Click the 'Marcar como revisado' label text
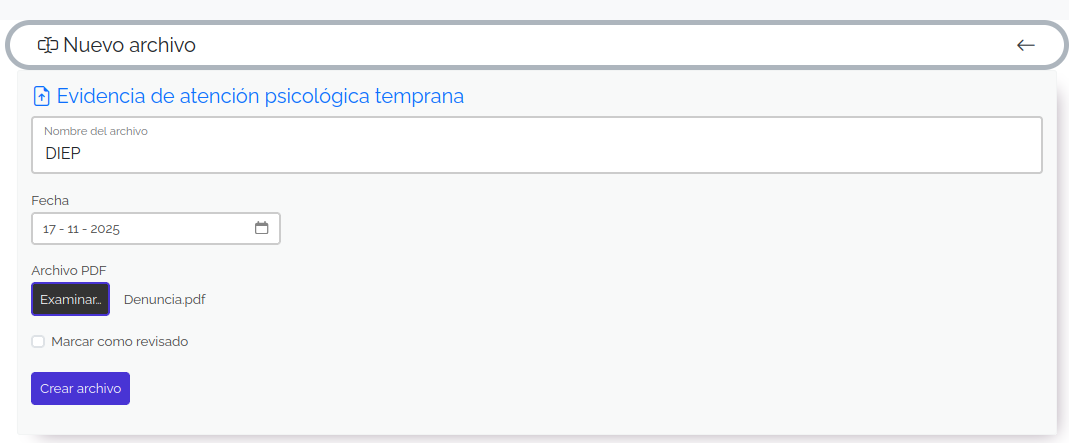This screenshot has width=1069, height=443. [x=119, y=342]
